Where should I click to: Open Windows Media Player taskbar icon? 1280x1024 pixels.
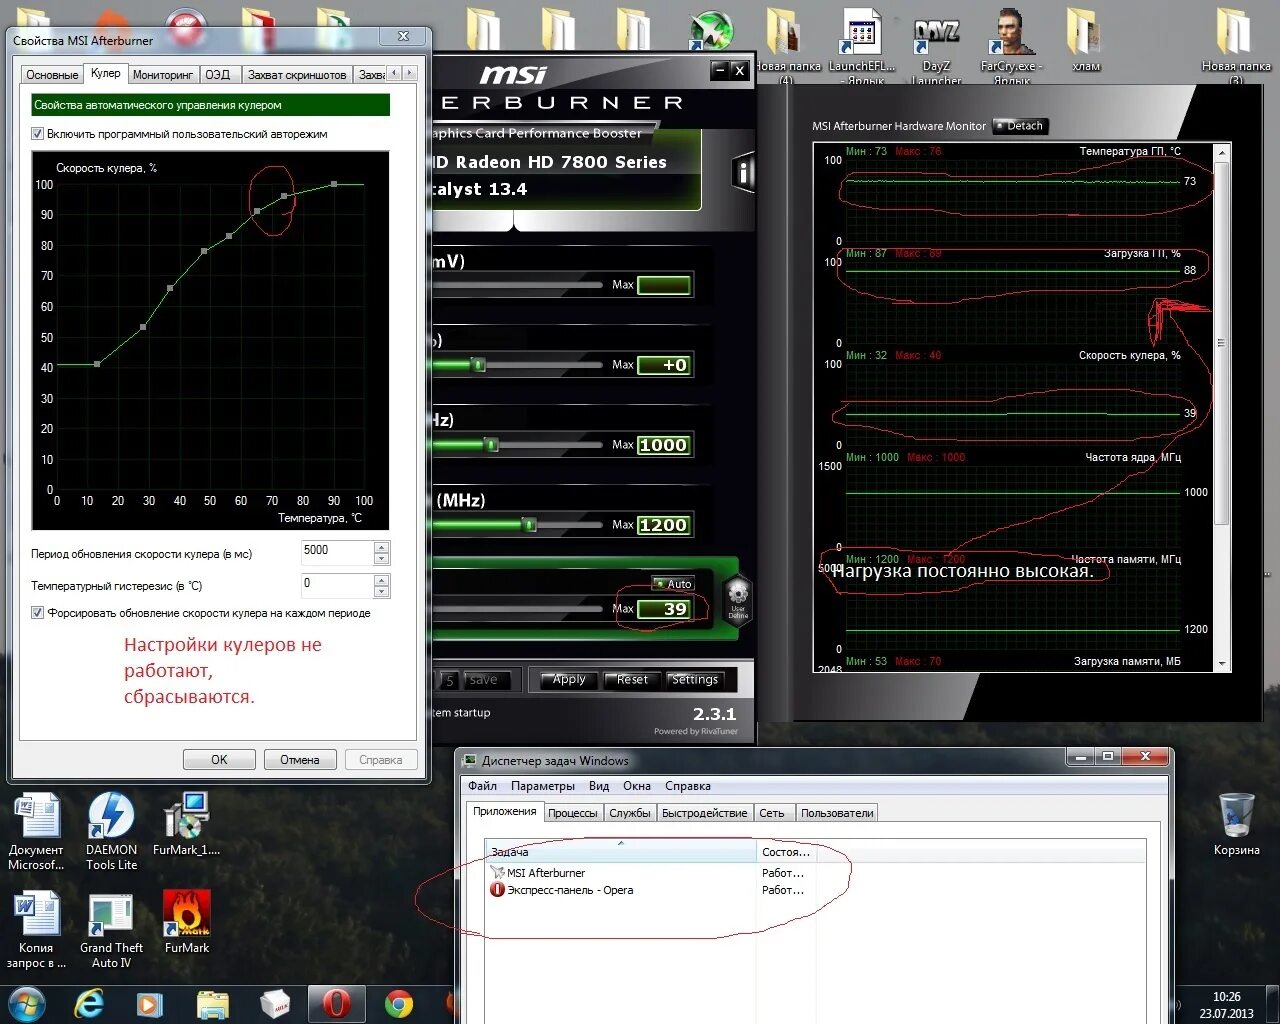click(x=150, y=1004)
